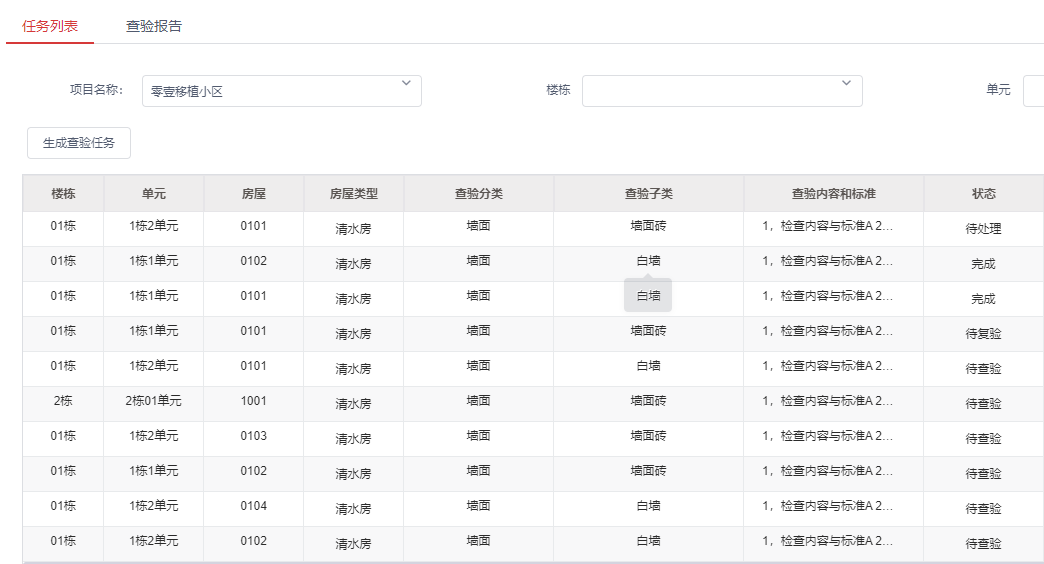This screenshot has width=1044, height=564.
Task: Switch to the 查验报告 tab
Action: coord(154,26)
